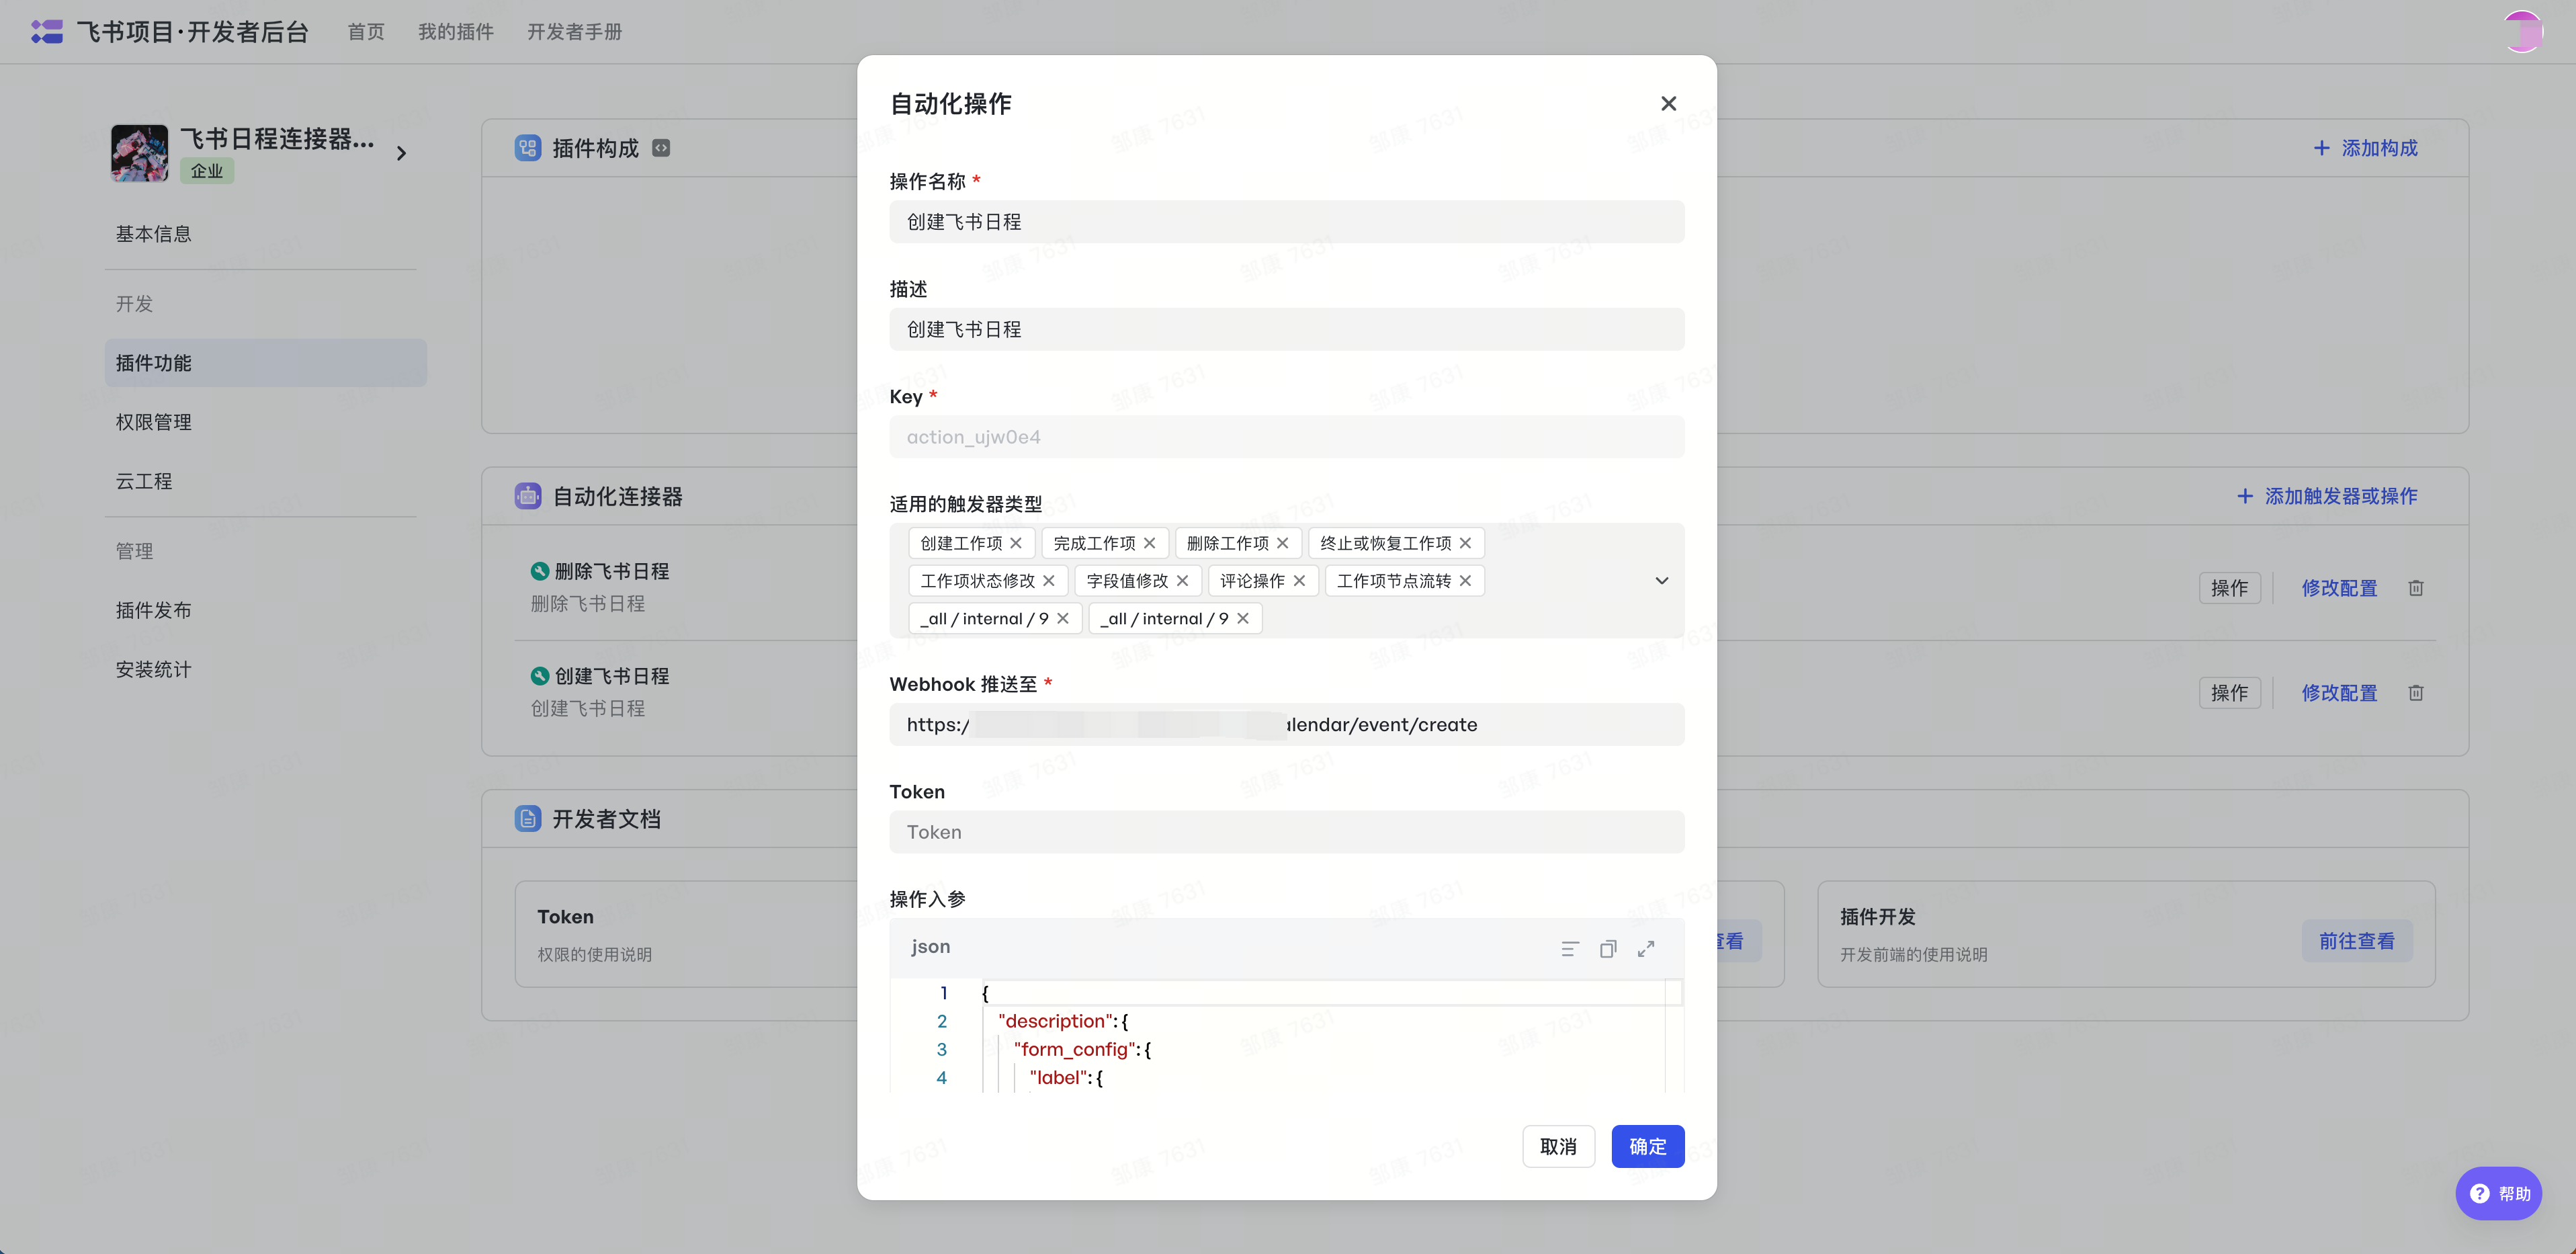Click 前往查看 in the 插件开发 card
Screen dimensions: 2576x1254
pyautogui.click(x=2357, y=941)
